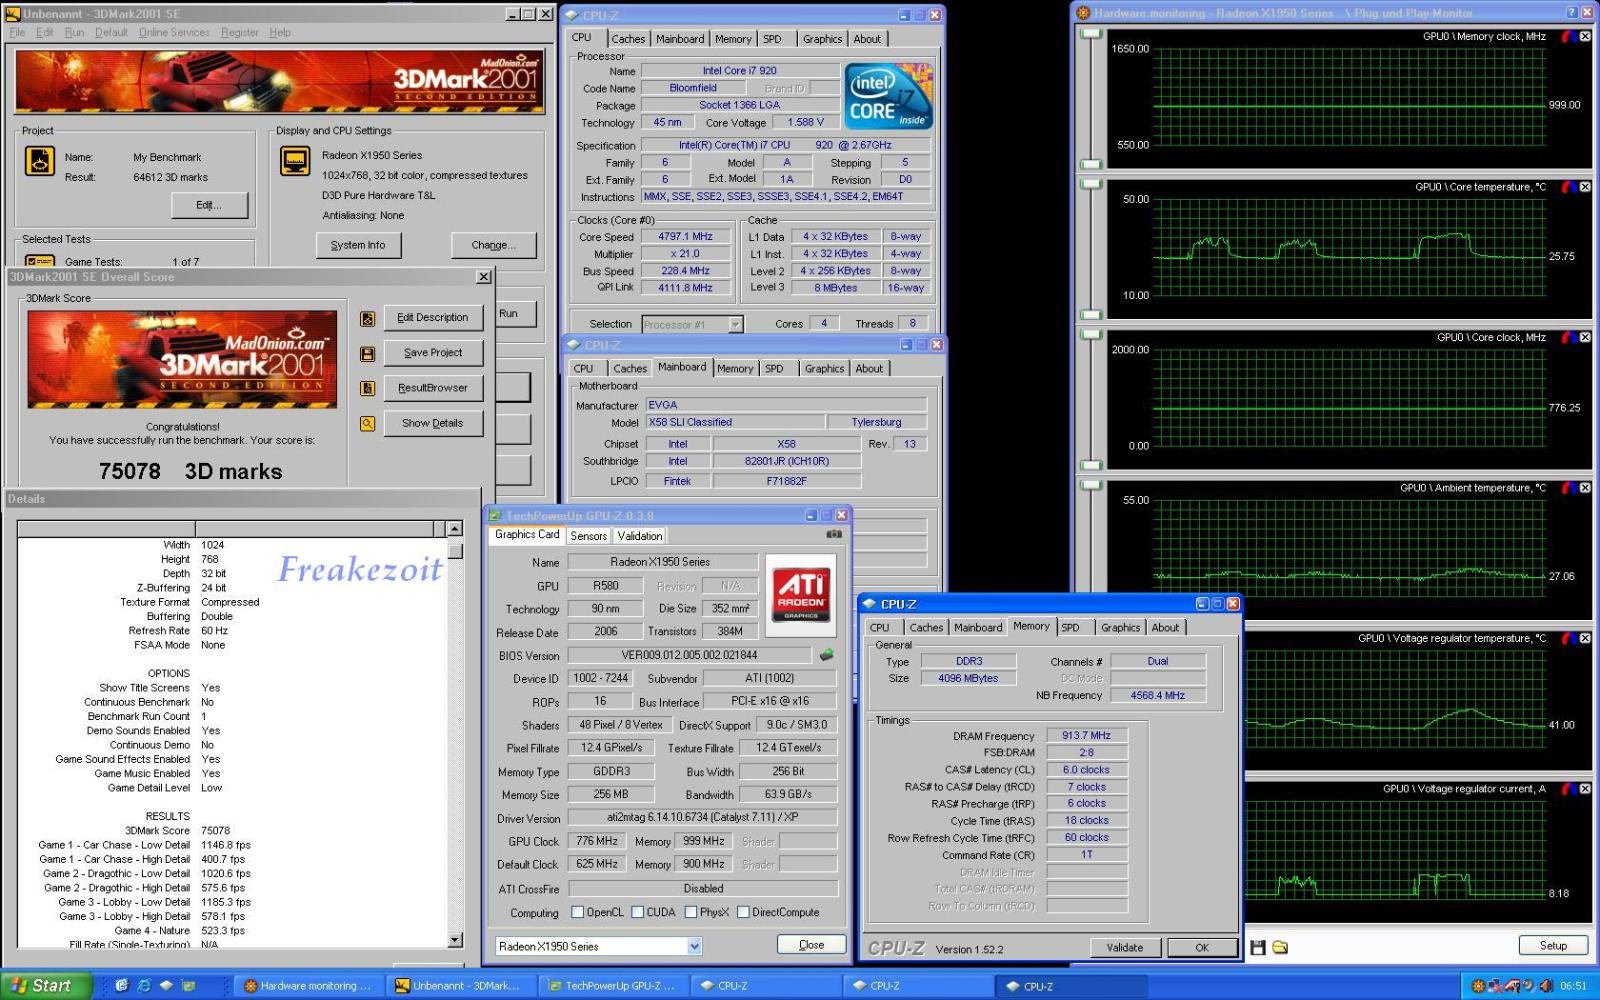Save hardware monitoring log via floppy icon
The image size is (1600, 1000).
tap(1258, 947)
